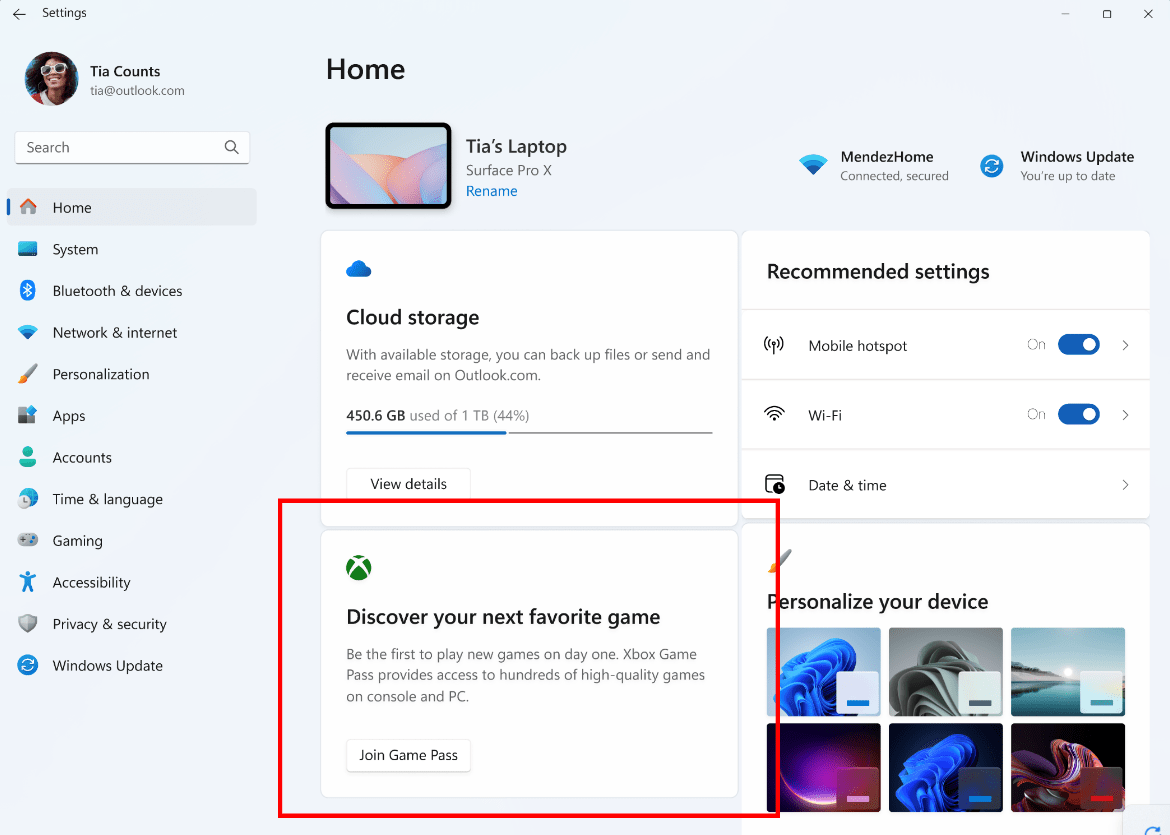Click the cloud storage usage bar
Image resolution: width=1170 pixels, height=835 pixels.
[x=529, y=432]
